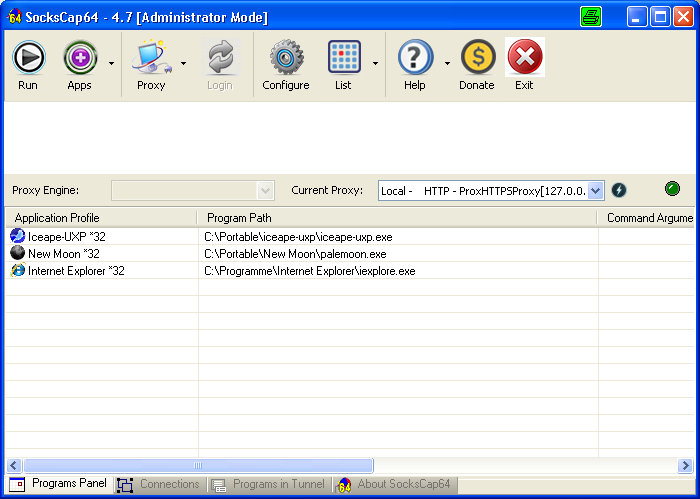The width and height of the screenshot is (700, 499).
Task: Expand the Apps dropdown arrow
Action: (111, 63)
